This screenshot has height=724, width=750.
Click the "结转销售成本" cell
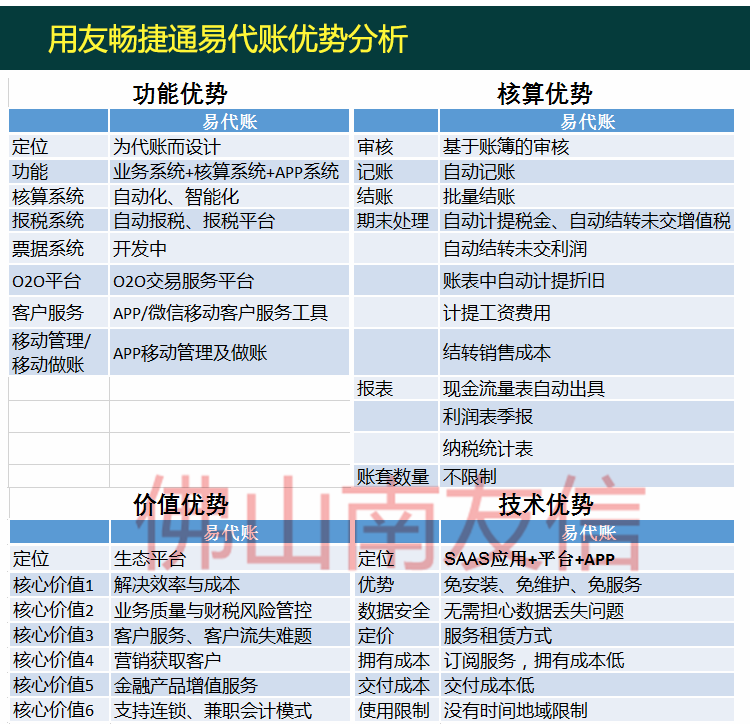(586, 352)
